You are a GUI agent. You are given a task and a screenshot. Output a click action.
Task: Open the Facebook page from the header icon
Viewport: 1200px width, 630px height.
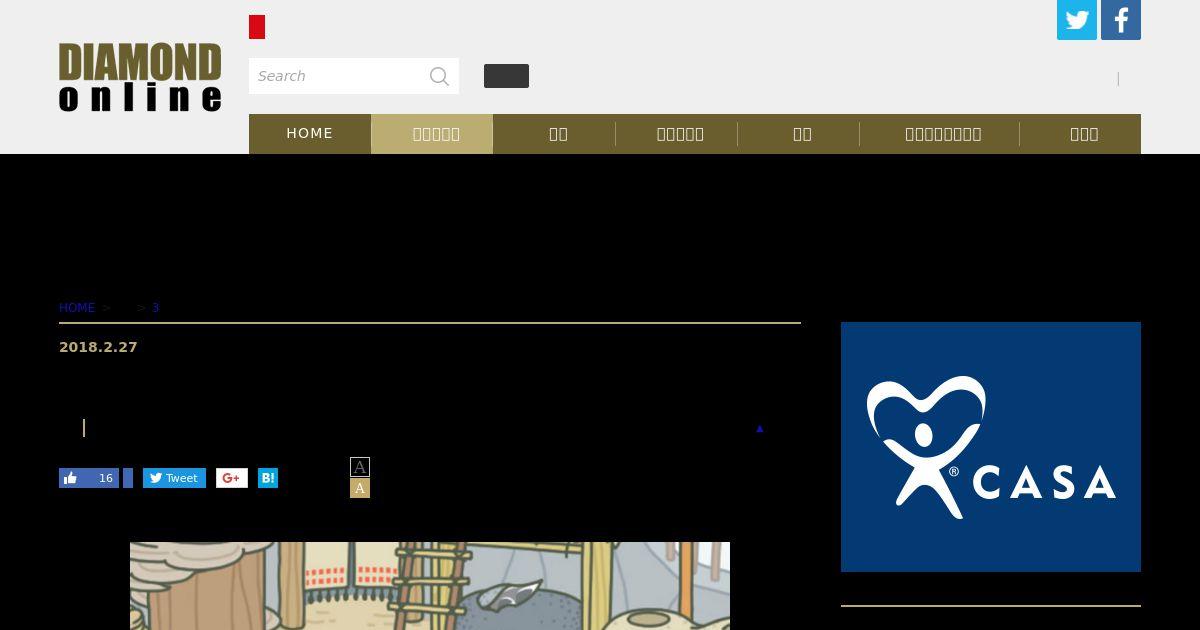click(x=1121, y=20)
